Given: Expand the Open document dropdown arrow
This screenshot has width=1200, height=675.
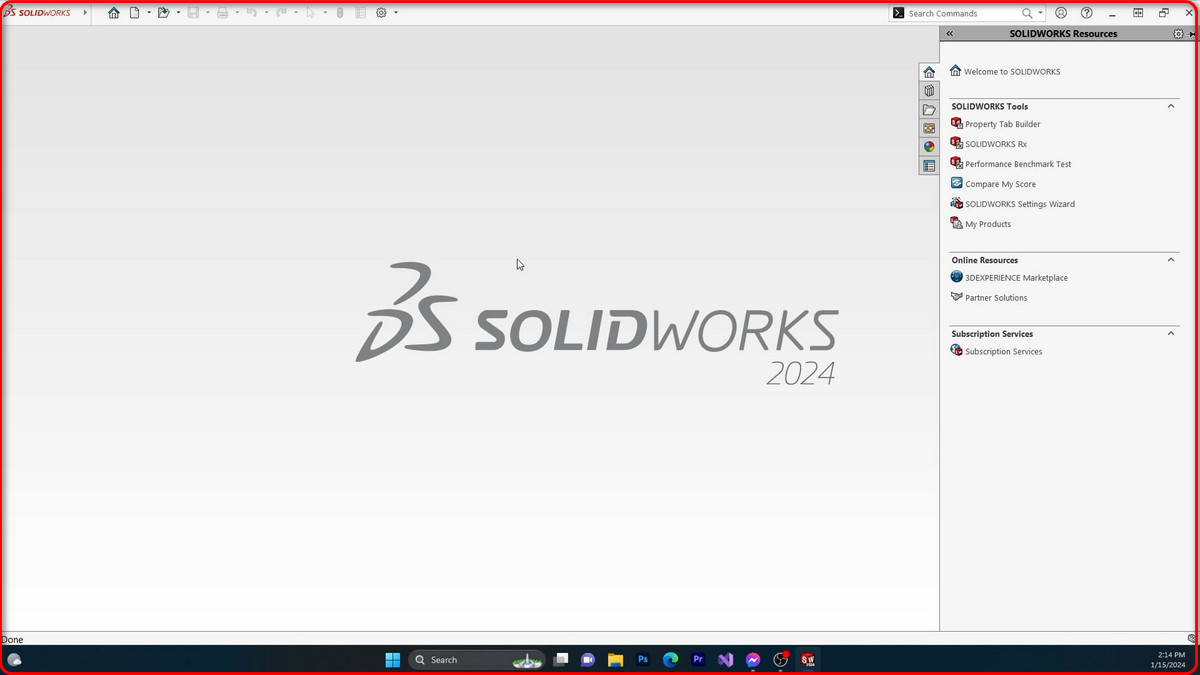Looking at the screenshot, I should pos(178,13).
